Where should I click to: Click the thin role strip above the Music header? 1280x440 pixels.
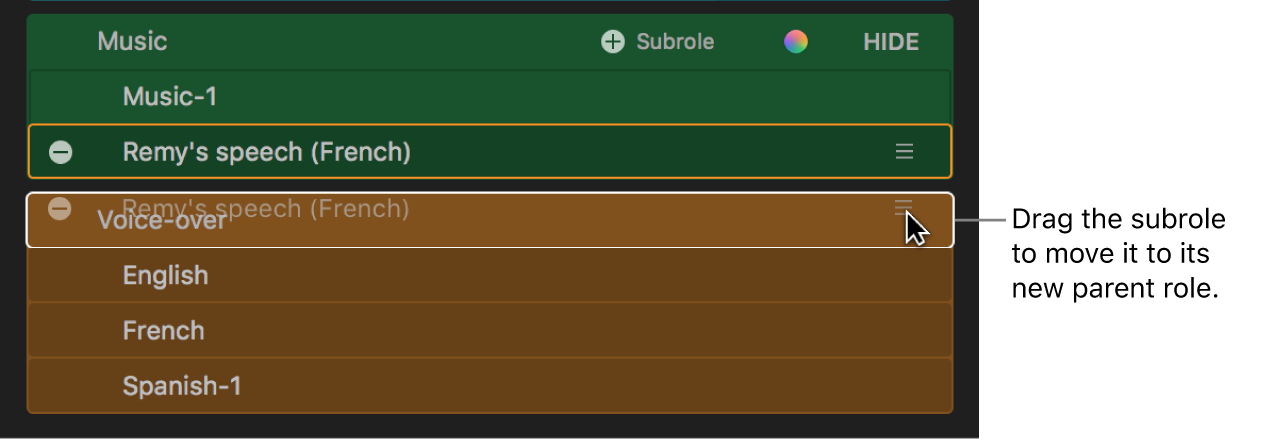coord(490,3)
